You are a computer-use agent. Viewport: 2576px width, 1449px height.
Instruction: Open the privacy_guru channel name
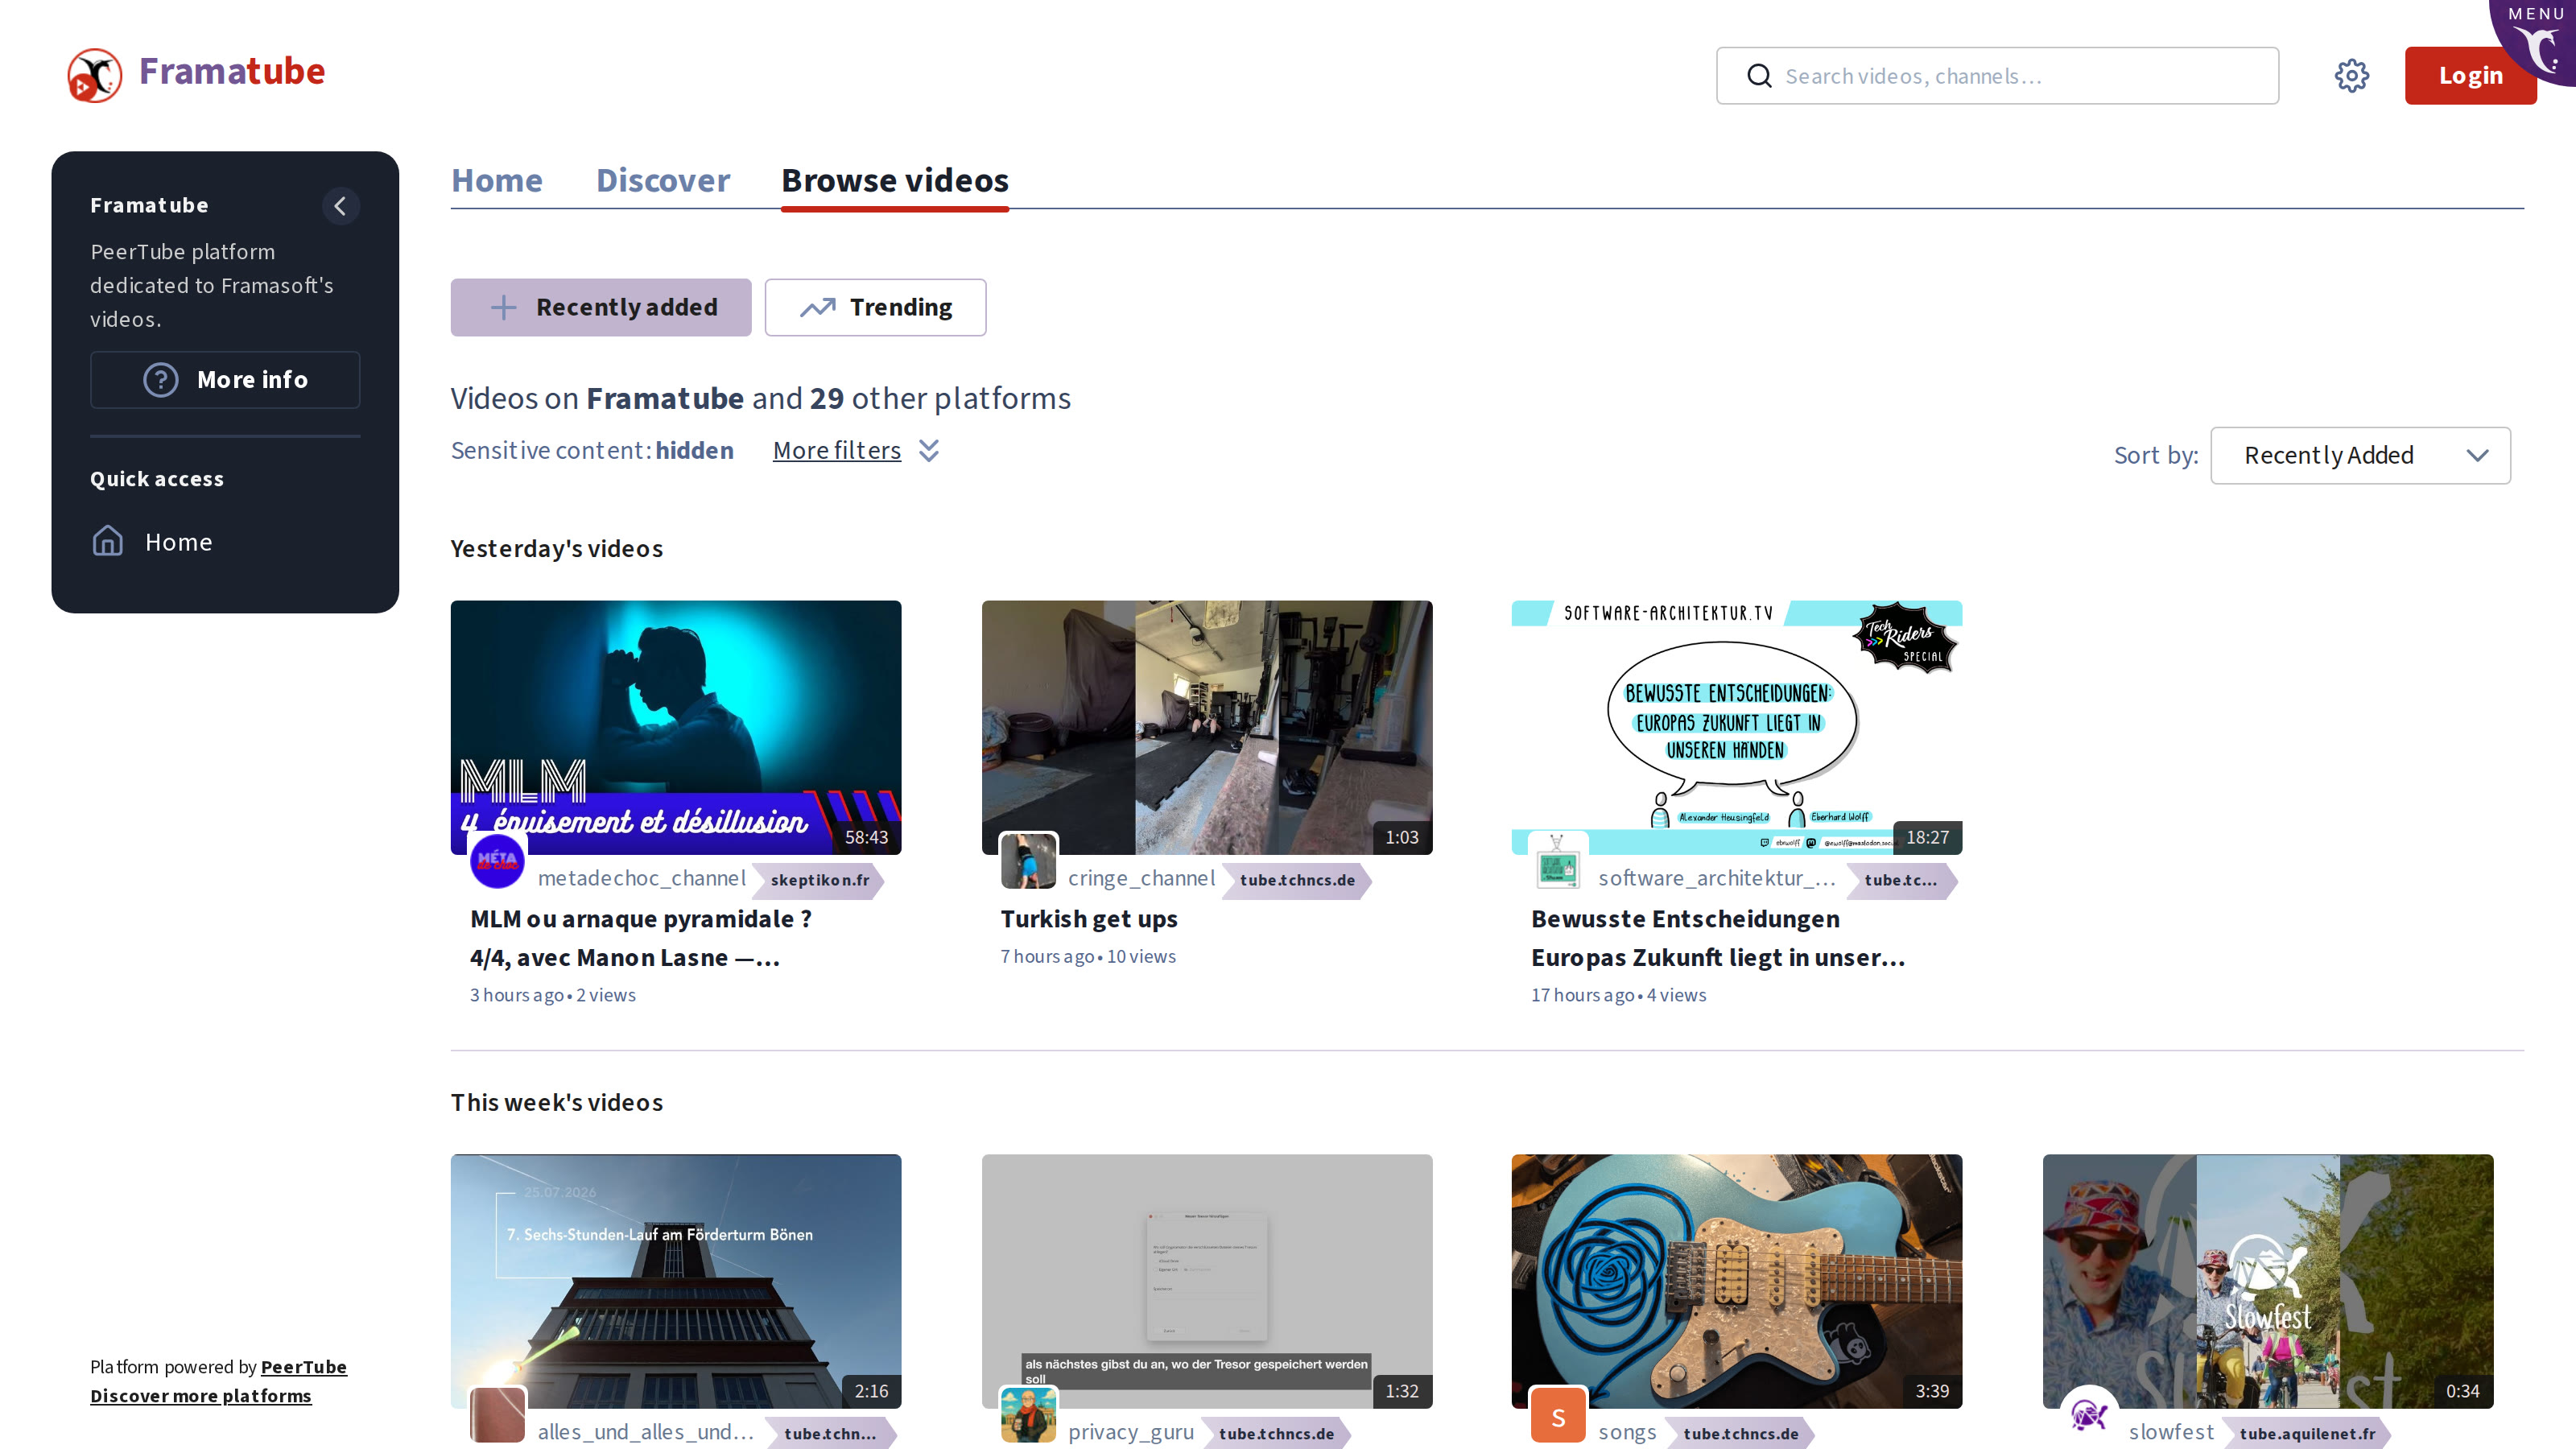[x=1131, y=1432]
